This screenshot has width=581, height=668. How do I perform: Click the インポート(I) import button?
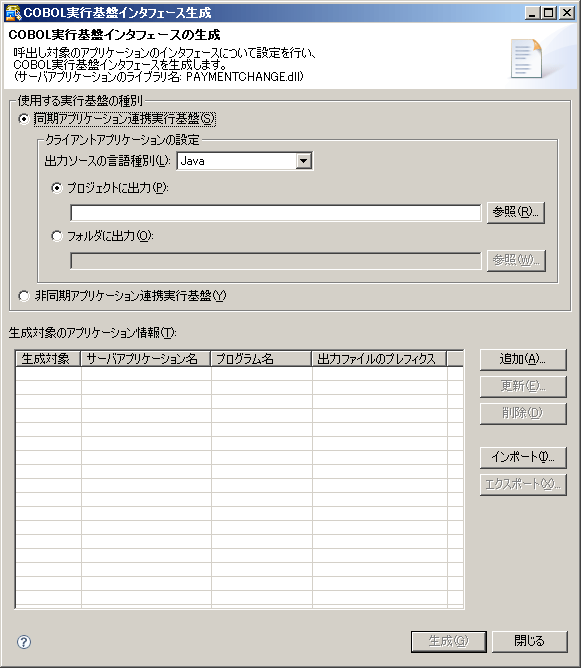click(523, 457)
